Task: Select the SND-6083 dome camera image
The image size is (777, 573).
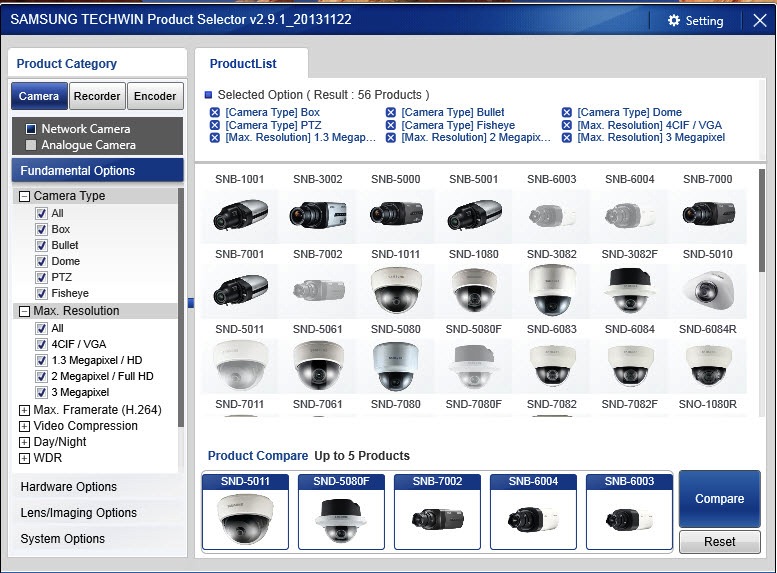Action: tap(552, 366)
